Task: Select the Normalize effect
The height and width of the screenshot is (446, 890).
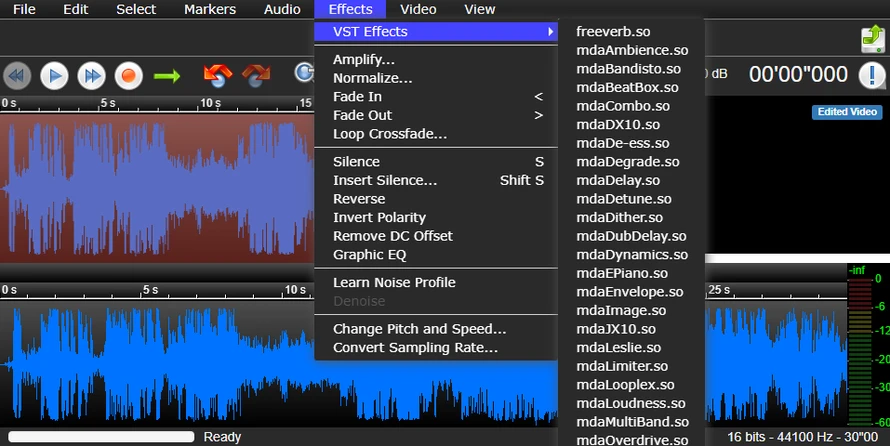Action: tap(372, 78)
